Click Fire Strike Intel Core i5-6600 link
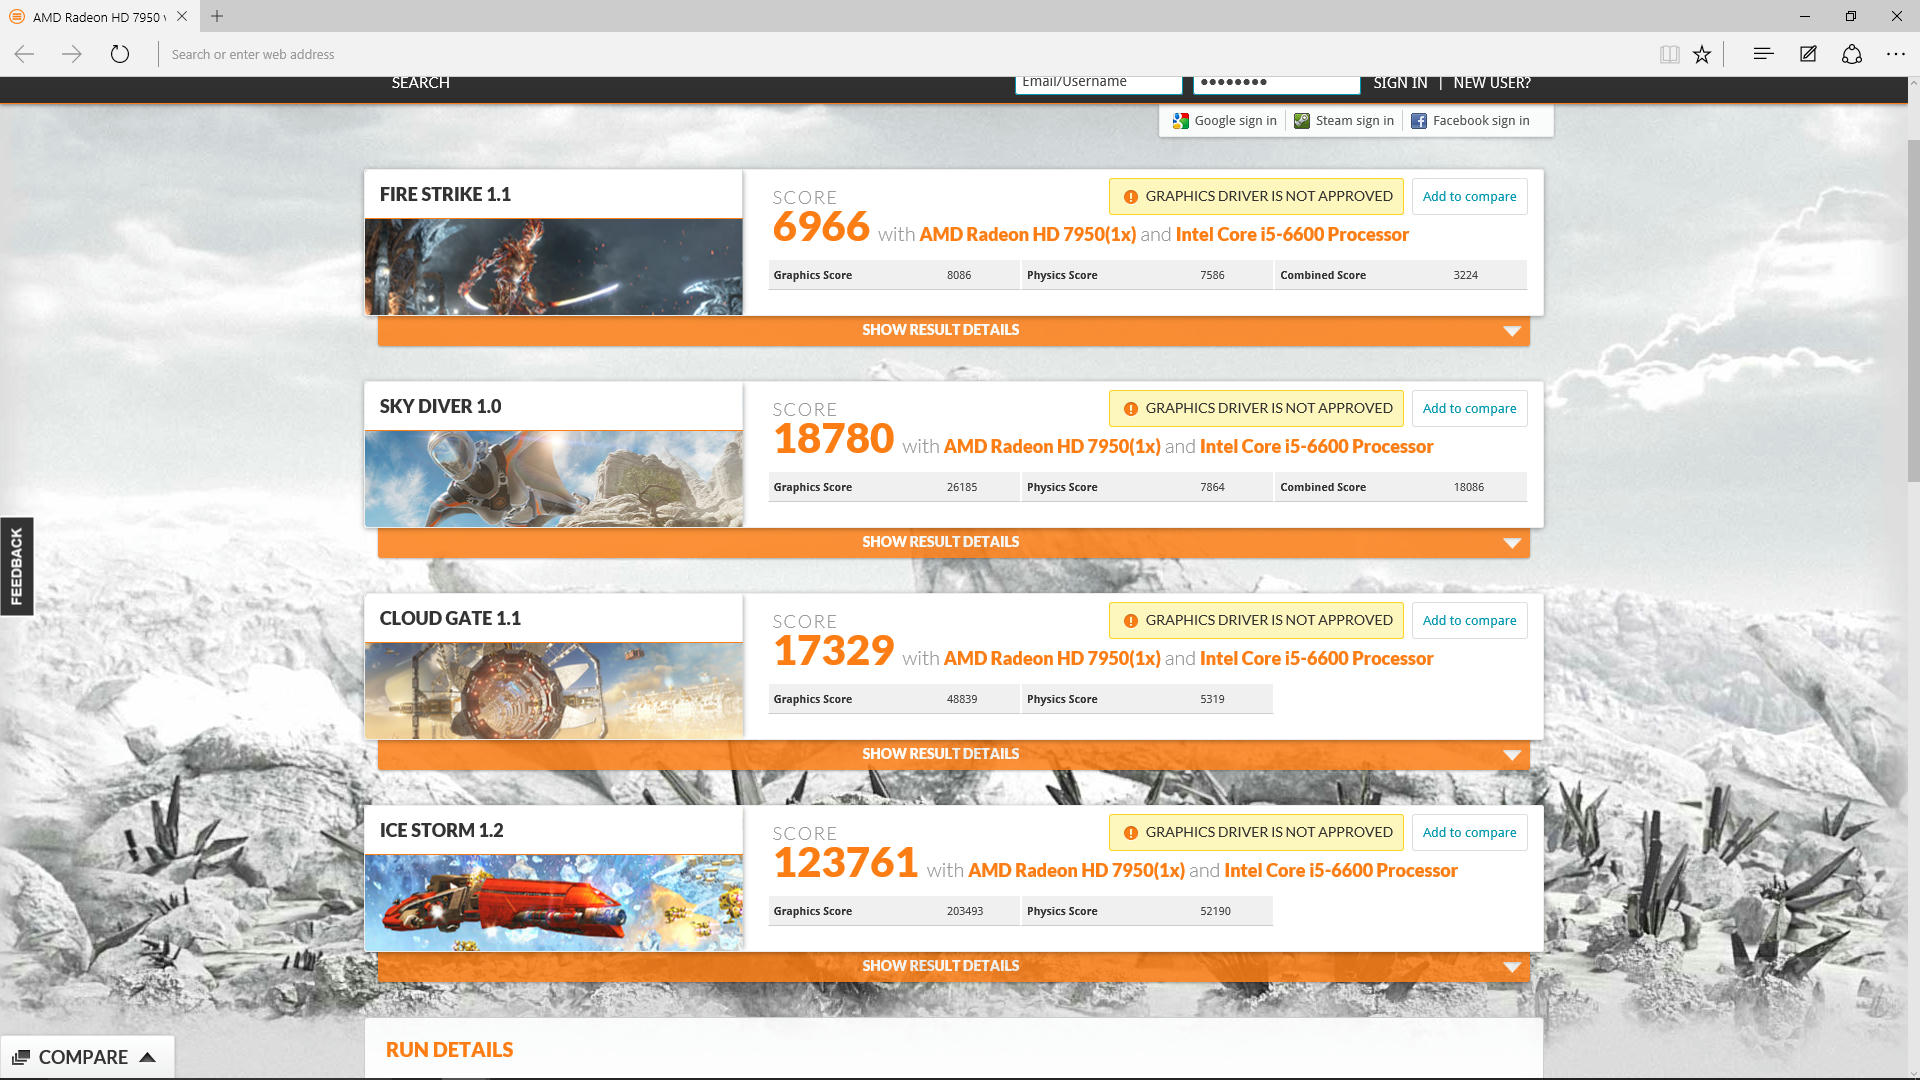The width and height of the screenshot is (1920, 1080). click(x=1292, y=234)
